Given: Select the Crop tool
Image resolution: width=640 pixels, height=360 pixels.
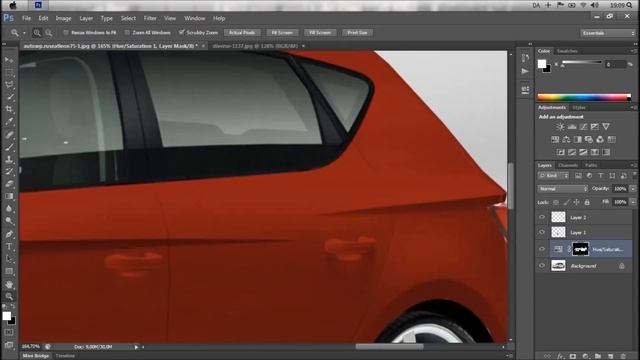Looking at the screenshot, I should [x=9, y=109].
